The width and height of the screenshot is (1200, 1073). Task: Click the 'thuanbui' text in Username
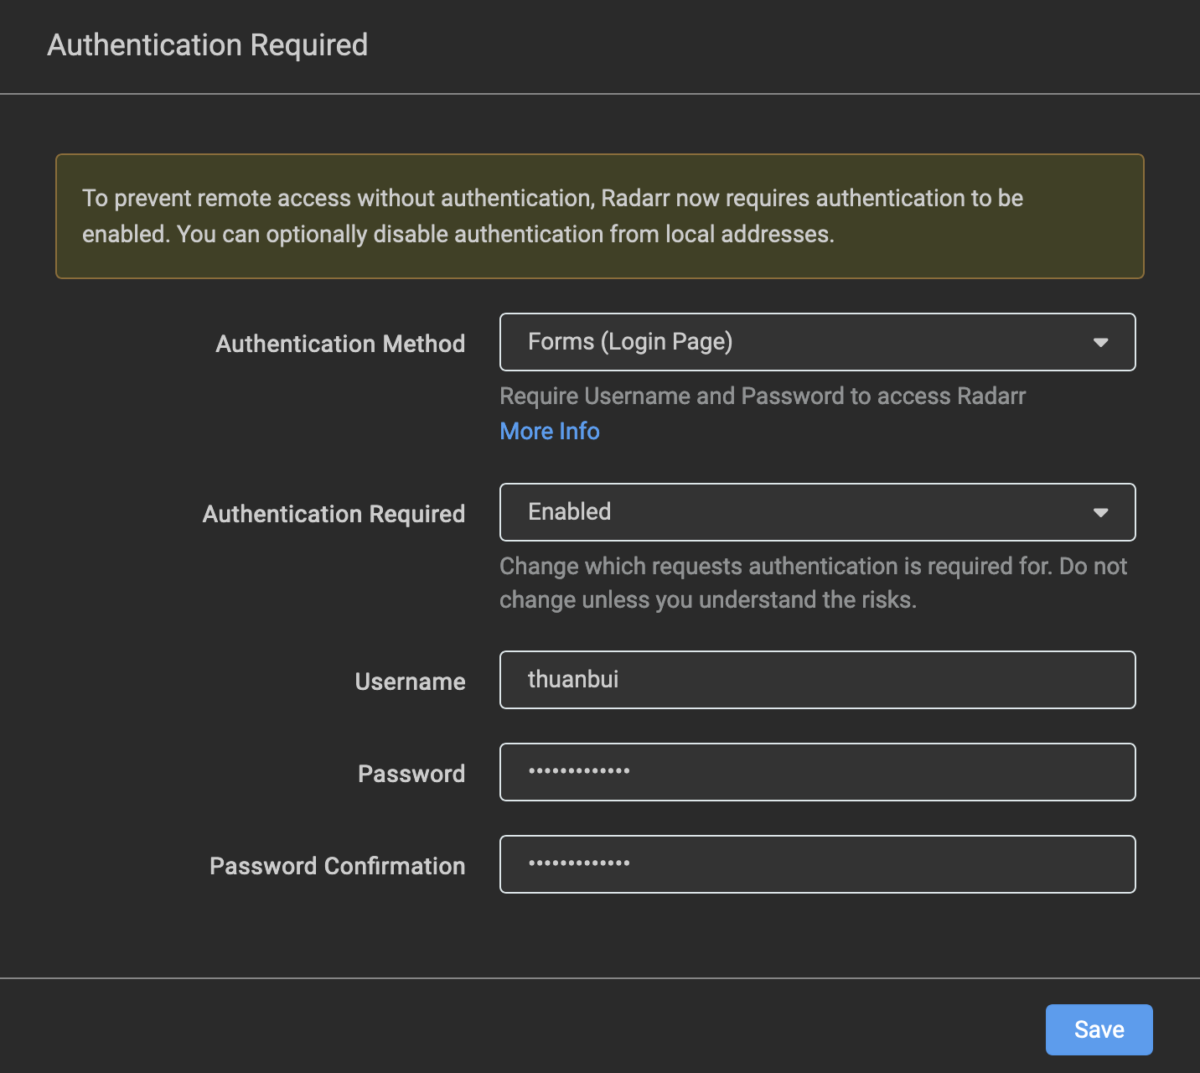tap(573, 680)
